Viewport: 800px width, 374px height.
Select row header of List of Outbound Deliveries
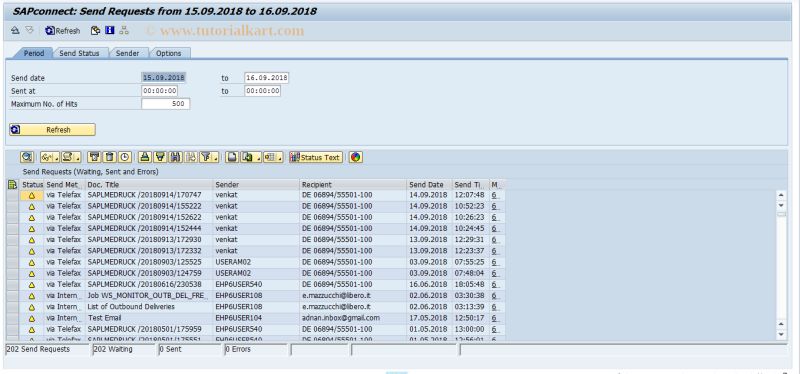pyautogui.click(x=13, y=307)
